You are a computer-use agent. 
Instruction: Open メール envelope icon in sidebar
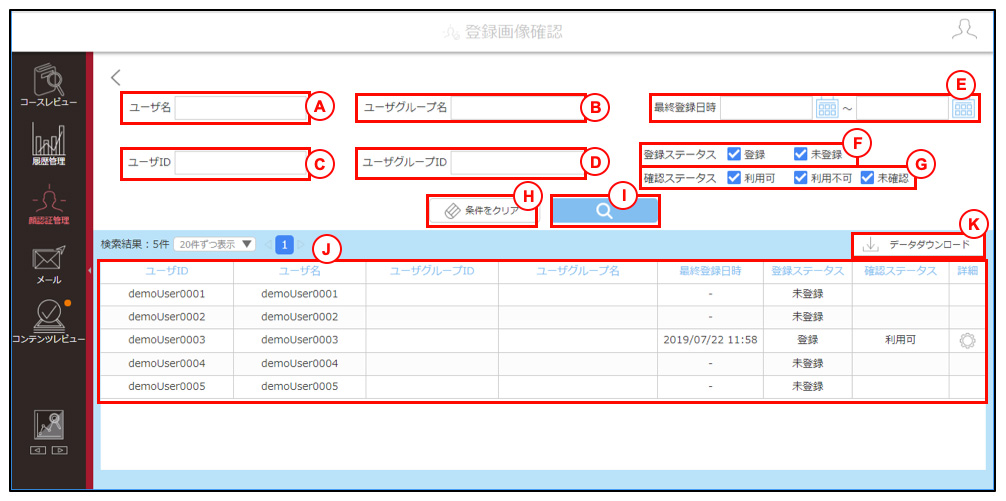pos(48,264)
